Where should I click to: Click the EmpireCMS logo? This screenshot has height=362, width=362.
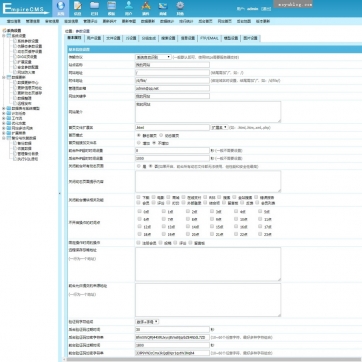click(25, 9)
